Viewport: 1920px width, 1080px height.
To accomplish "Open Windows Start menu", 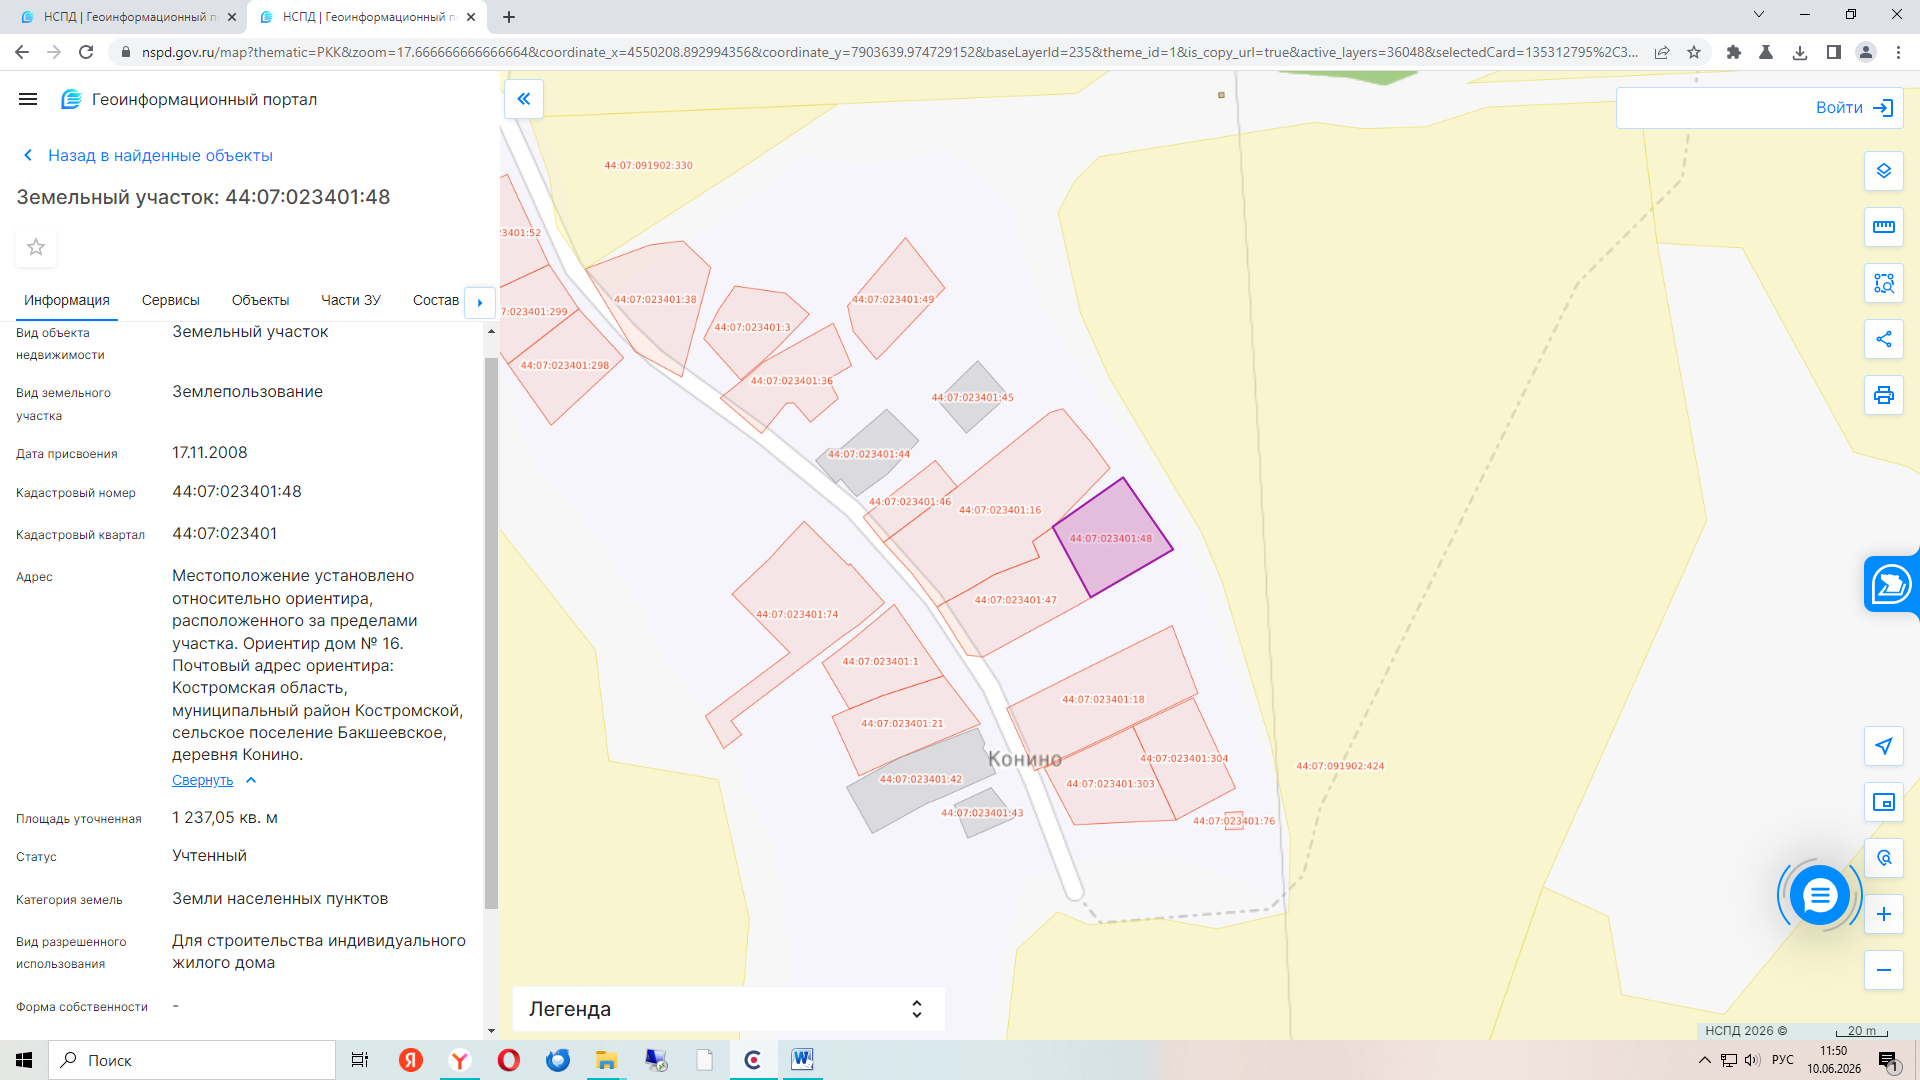I will click(24, 1060).
